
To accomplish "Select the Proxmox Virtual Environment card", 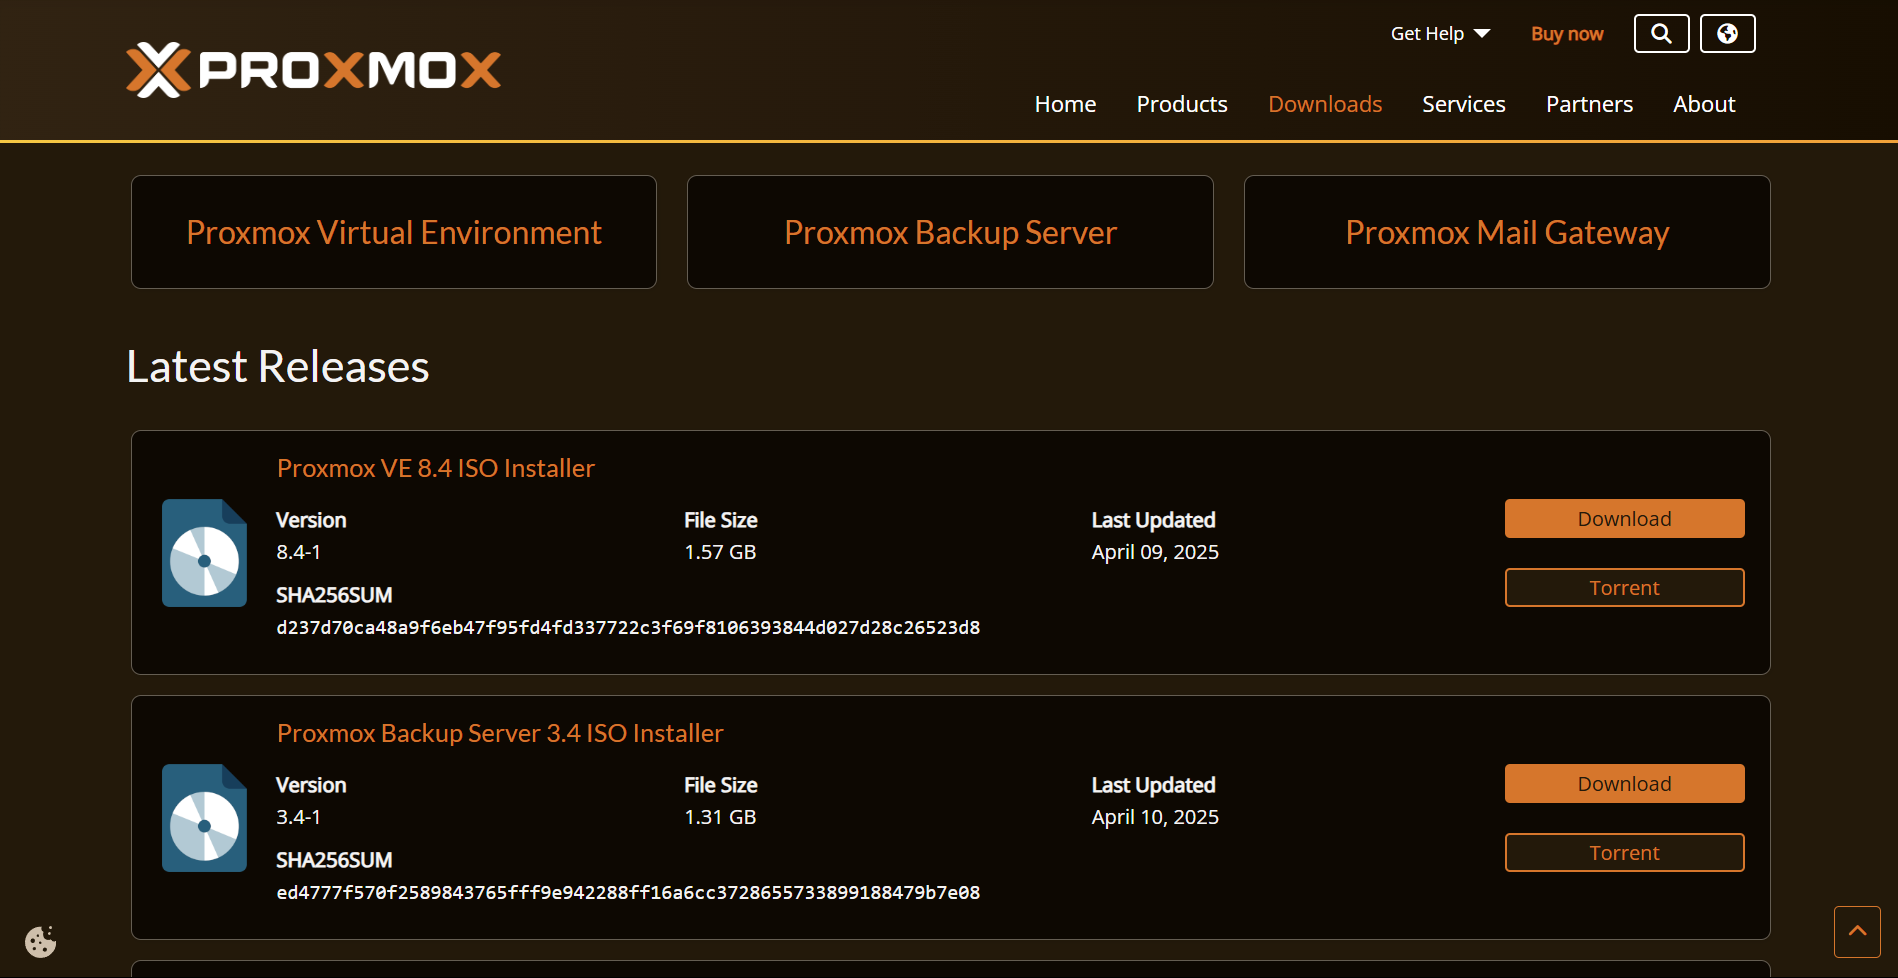I will tap(394, 232).
